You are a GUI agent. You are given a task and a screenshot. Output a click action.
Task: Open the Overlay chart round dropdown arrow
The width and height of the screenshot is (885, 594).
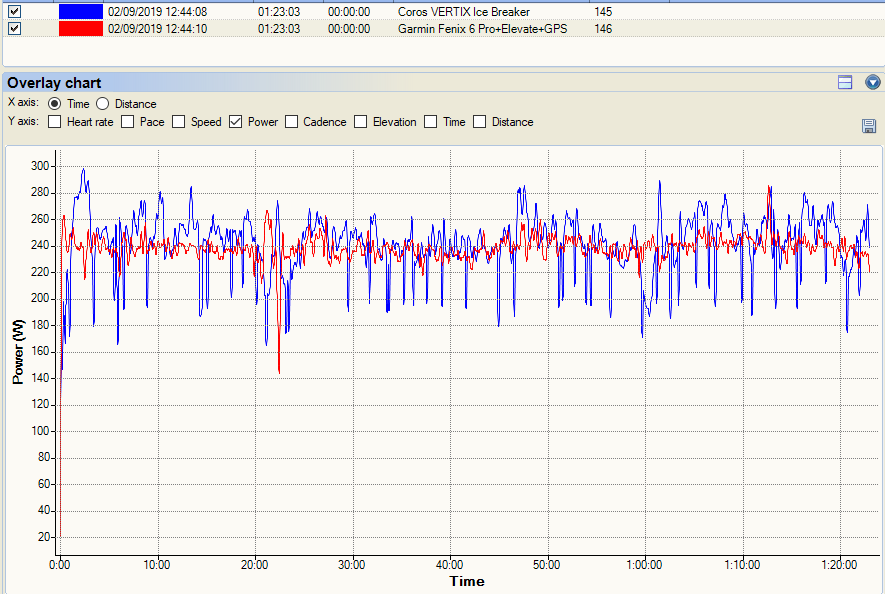pos(873,82)
